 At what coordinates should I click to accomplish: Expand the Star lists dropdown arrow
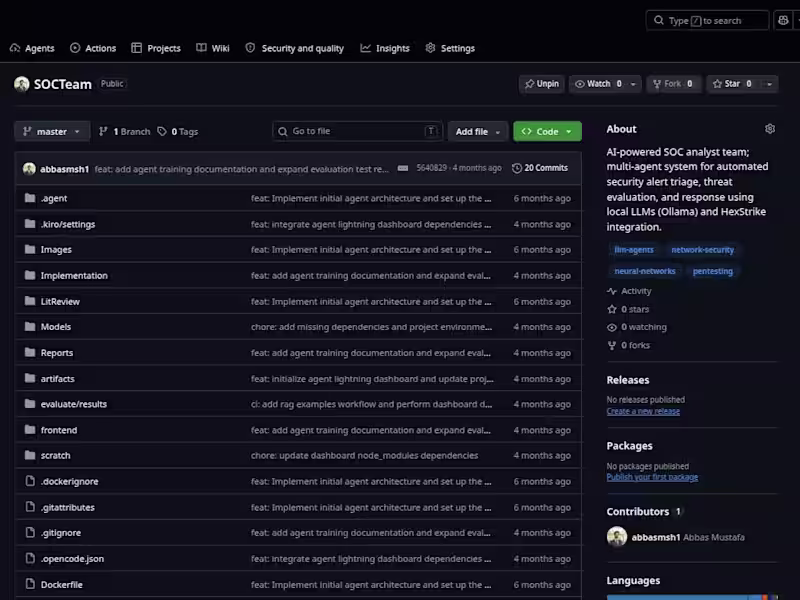pos(769,84)
